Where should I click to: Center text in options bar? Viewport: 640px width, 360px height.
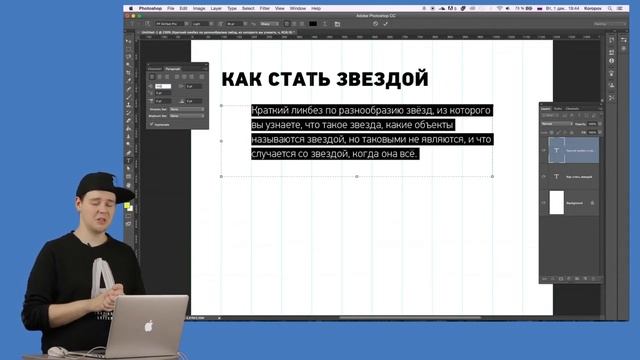pyautogui.click(x=294, y=24)
